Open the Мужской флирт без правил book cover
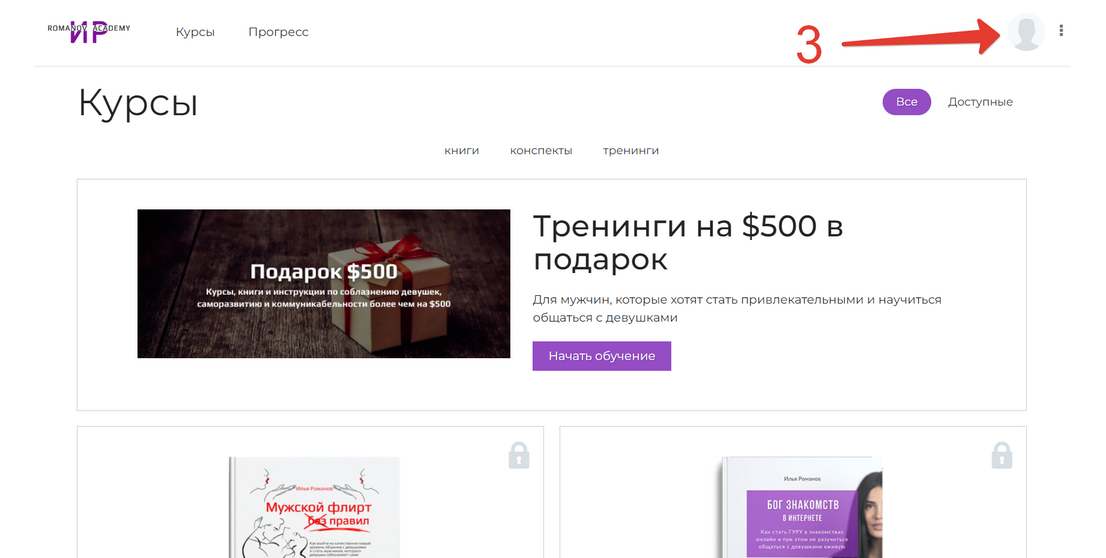The height and width of the screenshot is (558, 1106). (x=314, y=507)
